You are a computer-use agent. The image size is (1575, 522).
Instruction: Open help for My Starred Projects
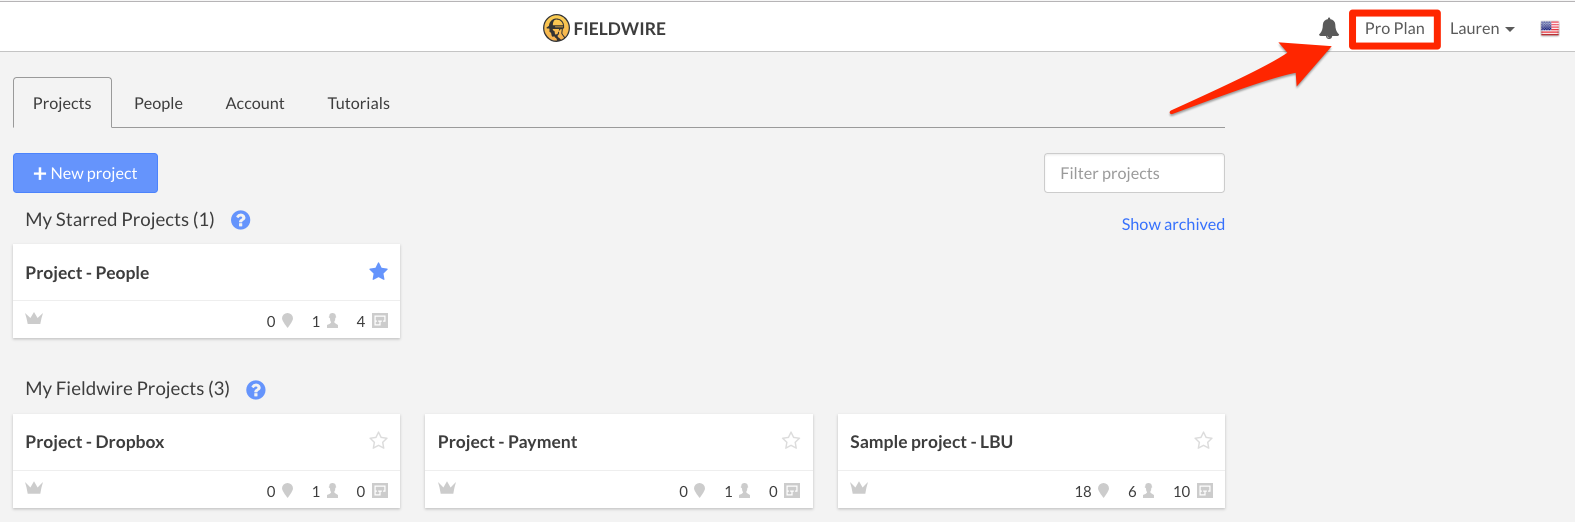(240, 220)
